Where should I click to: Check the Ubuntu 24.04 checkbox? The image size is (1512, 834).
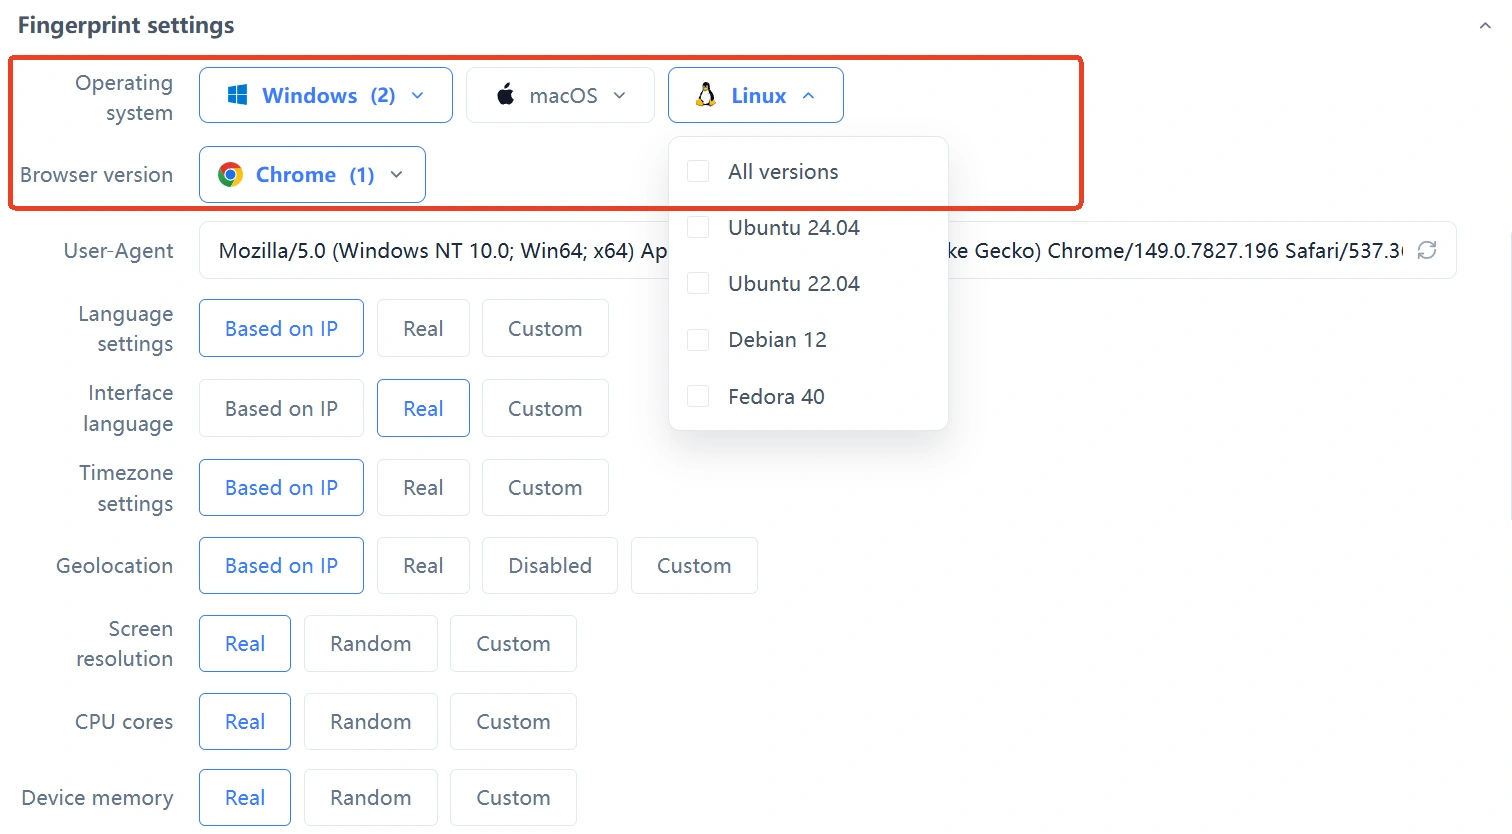(698, 228)
